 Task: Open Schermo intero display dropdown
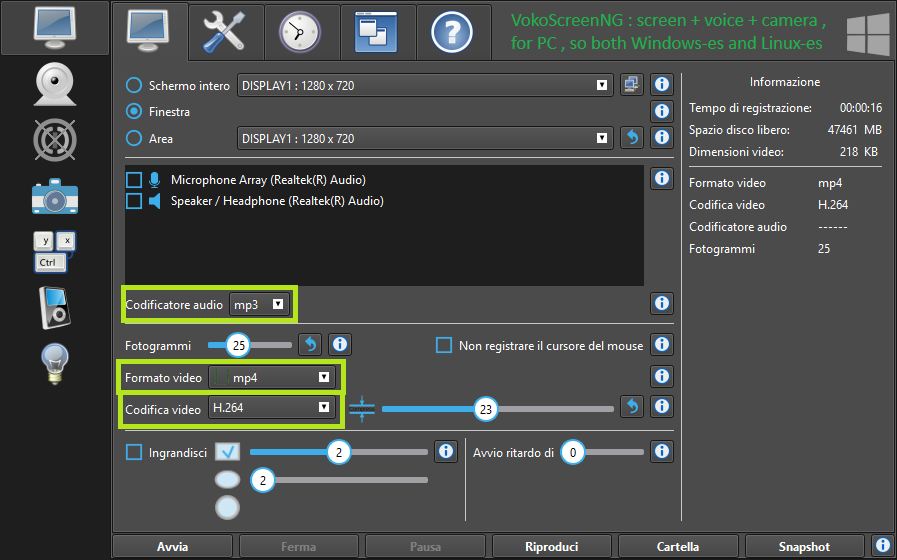[x=425, y=85]
